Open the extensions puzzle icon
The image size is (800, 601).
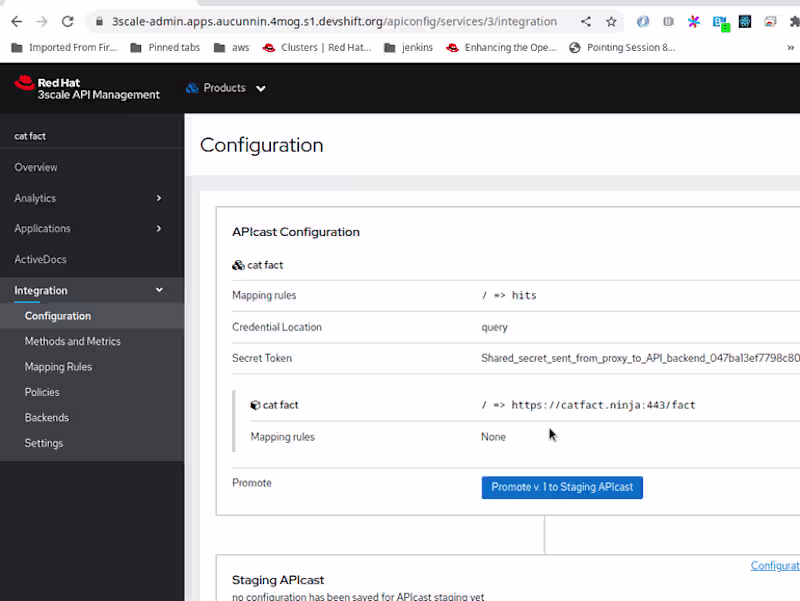point(794,21)
